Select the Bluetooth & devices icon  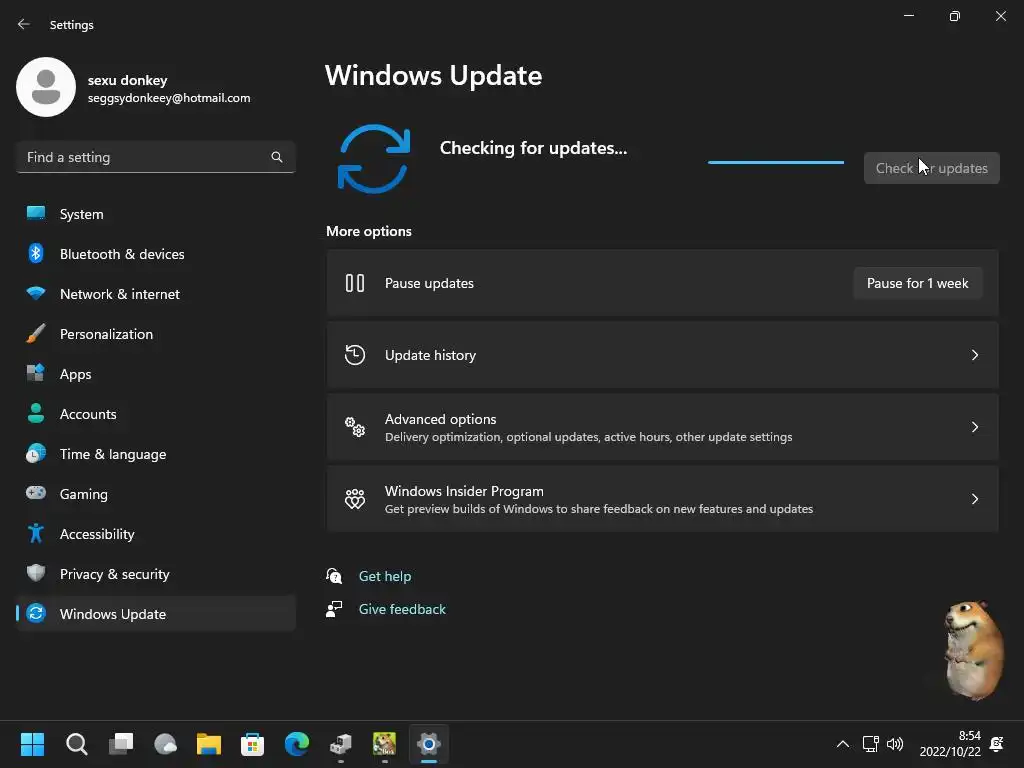pos(36,253)
